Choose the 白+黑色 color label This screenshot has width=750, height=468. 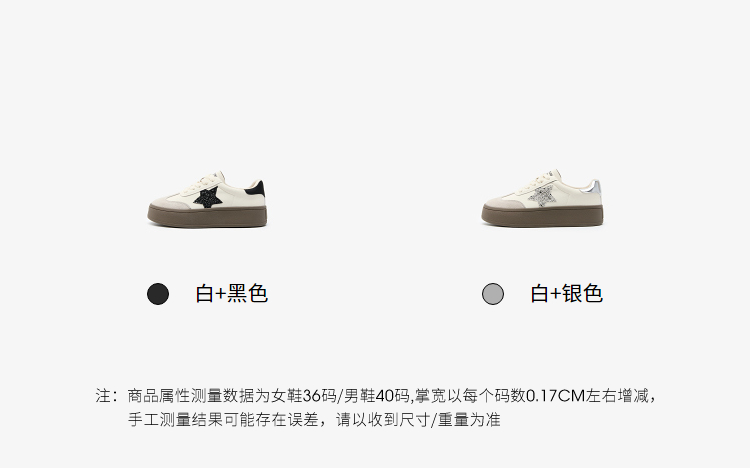[x=232, y=293]
